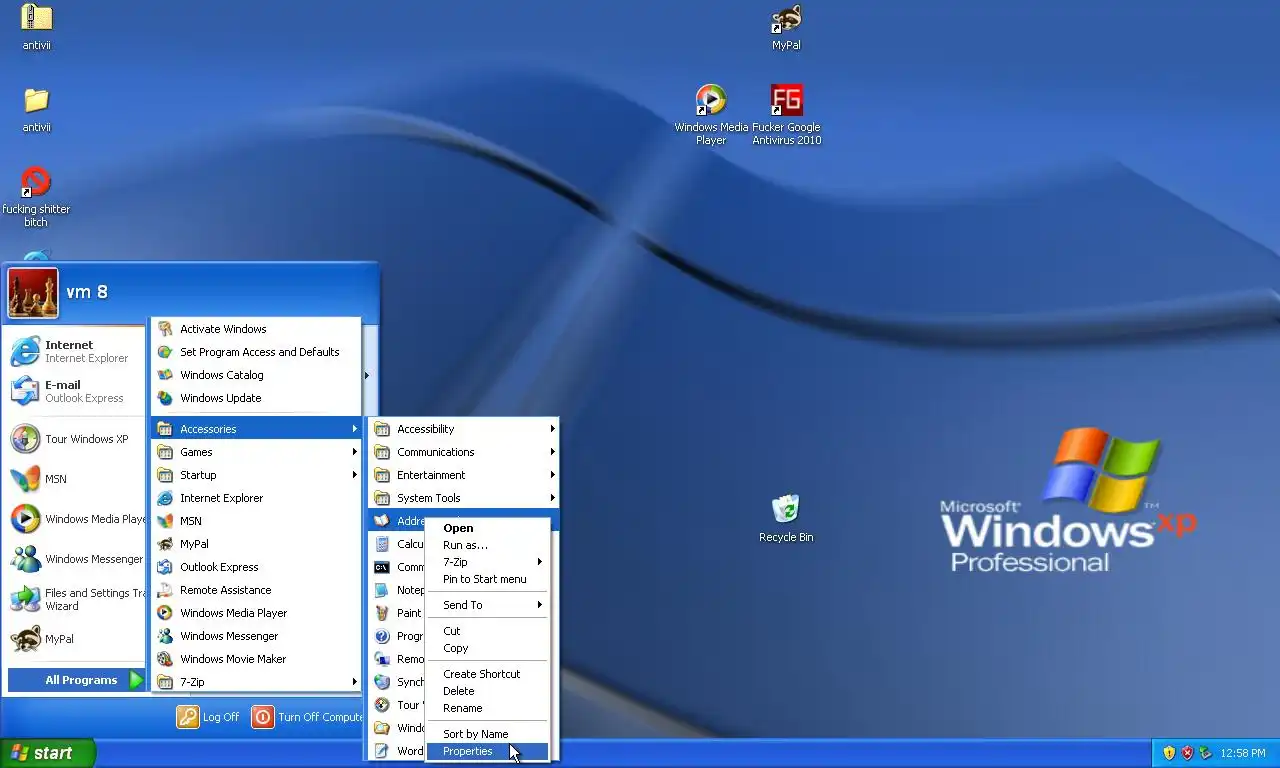Expand the Windows Catalog submenu
Screen dimensions: 1280x768
[256, 375]
